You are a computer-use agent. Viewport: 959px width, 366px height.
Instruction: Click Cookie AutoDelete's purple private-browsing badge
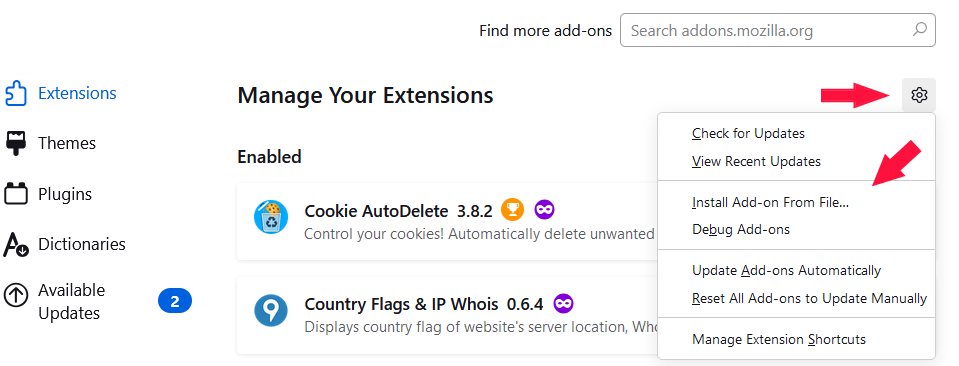[544, 211]
